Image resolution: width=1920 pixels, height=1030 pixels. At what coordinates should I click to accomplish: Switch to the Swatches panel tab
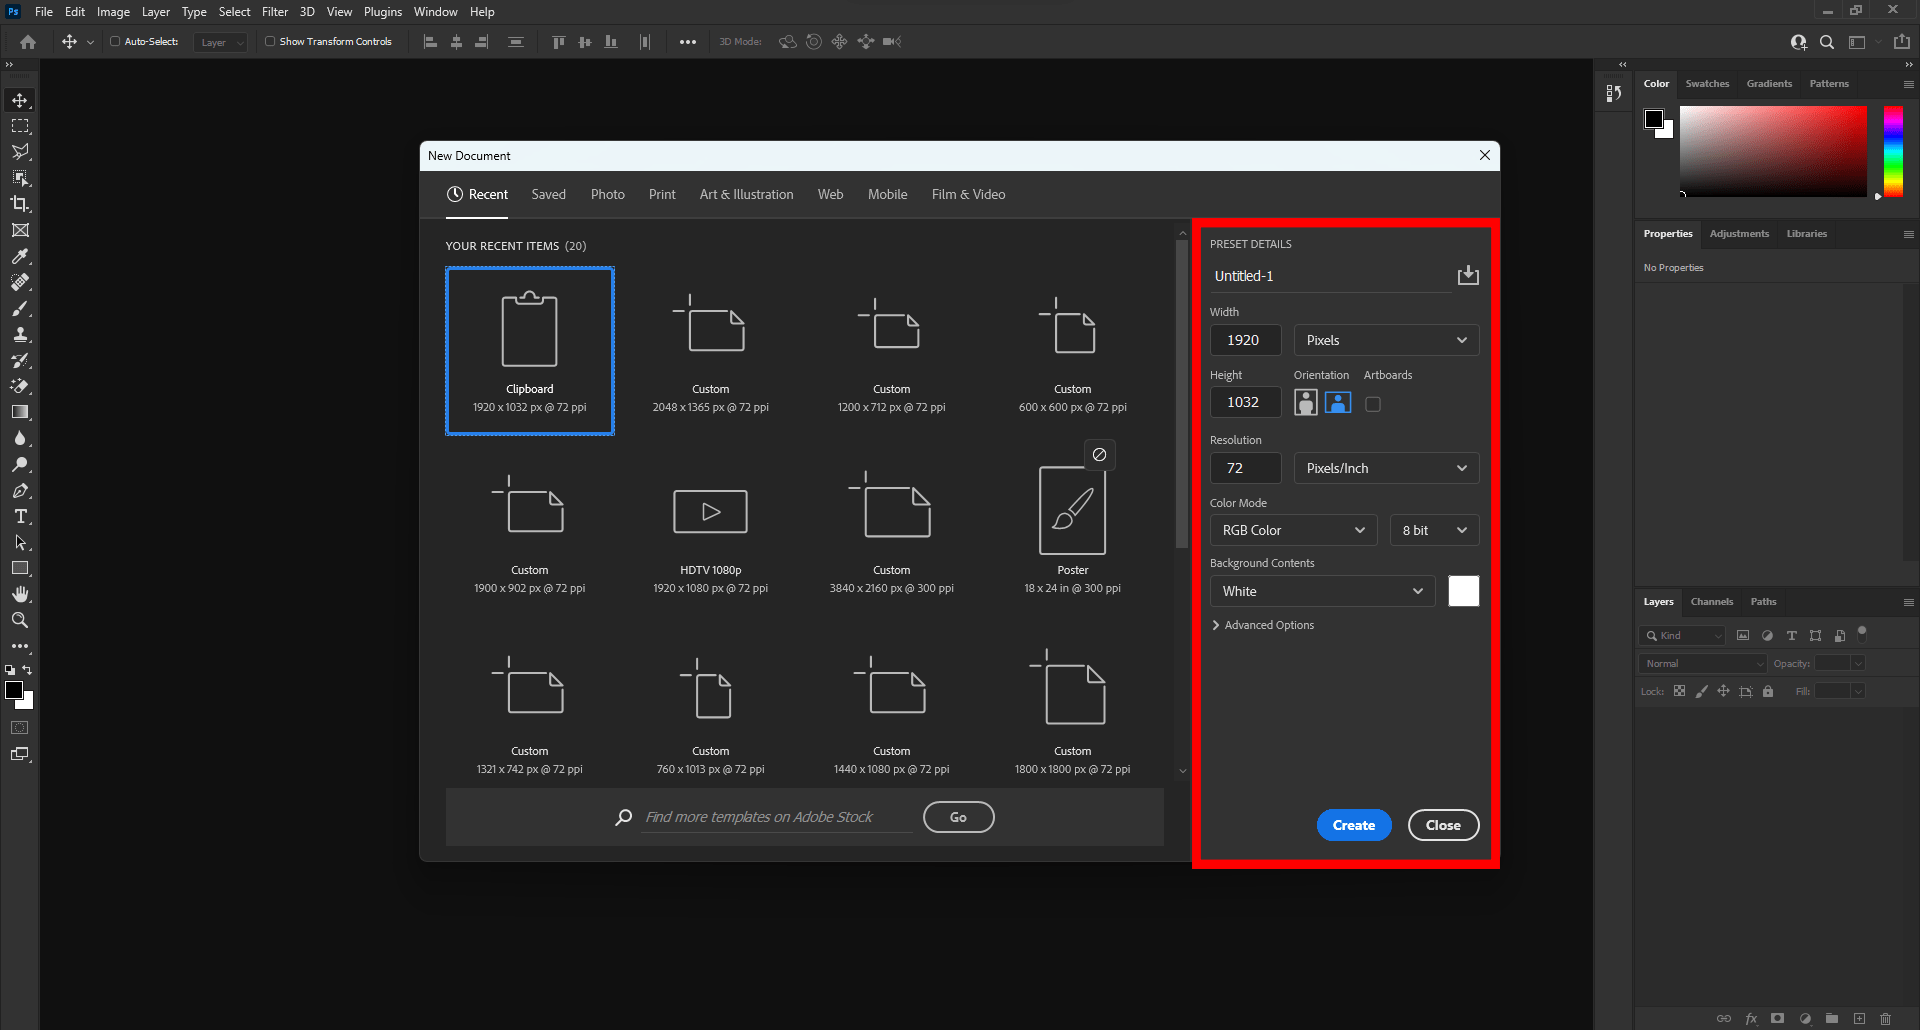(1707, 84)
